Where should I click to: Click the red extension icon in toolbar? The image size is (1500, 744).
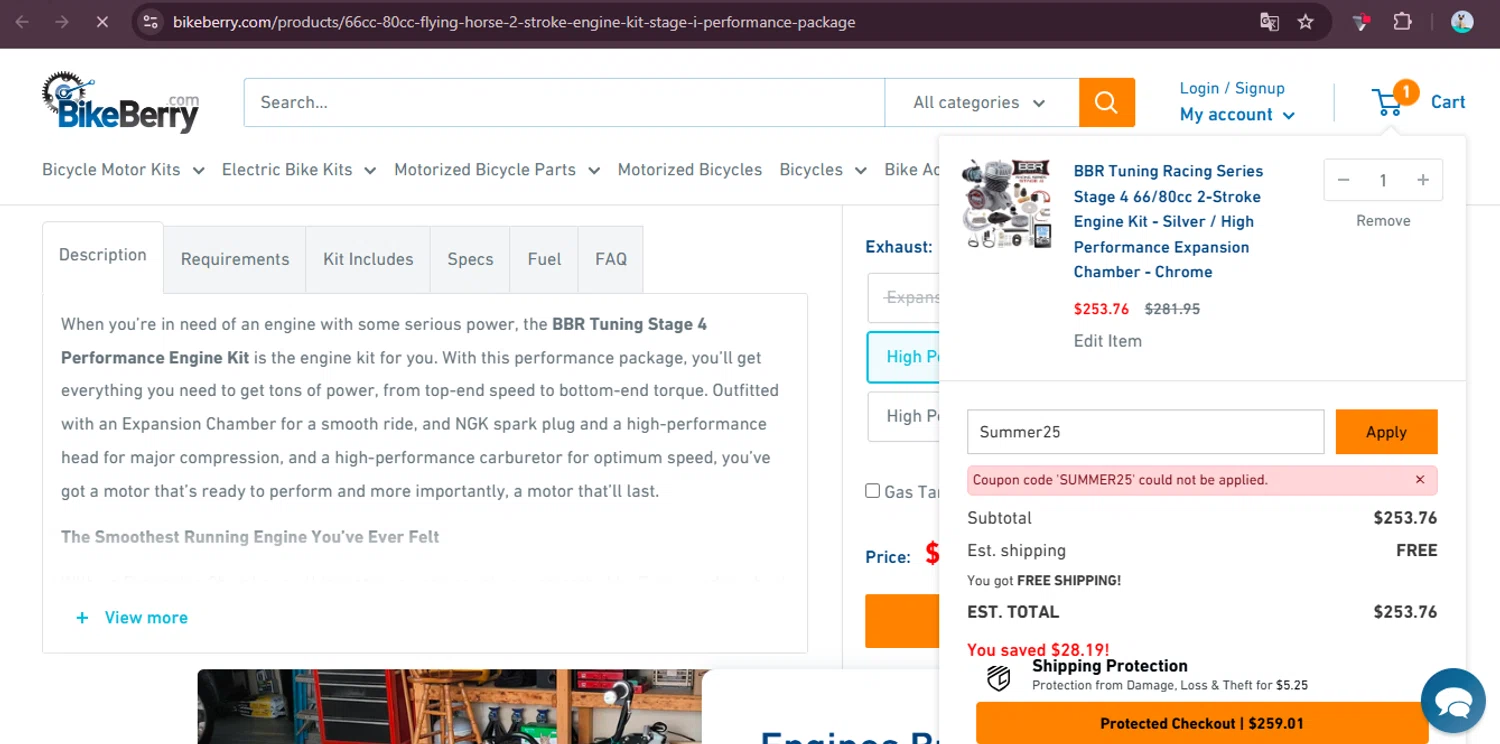(1361, 22)
